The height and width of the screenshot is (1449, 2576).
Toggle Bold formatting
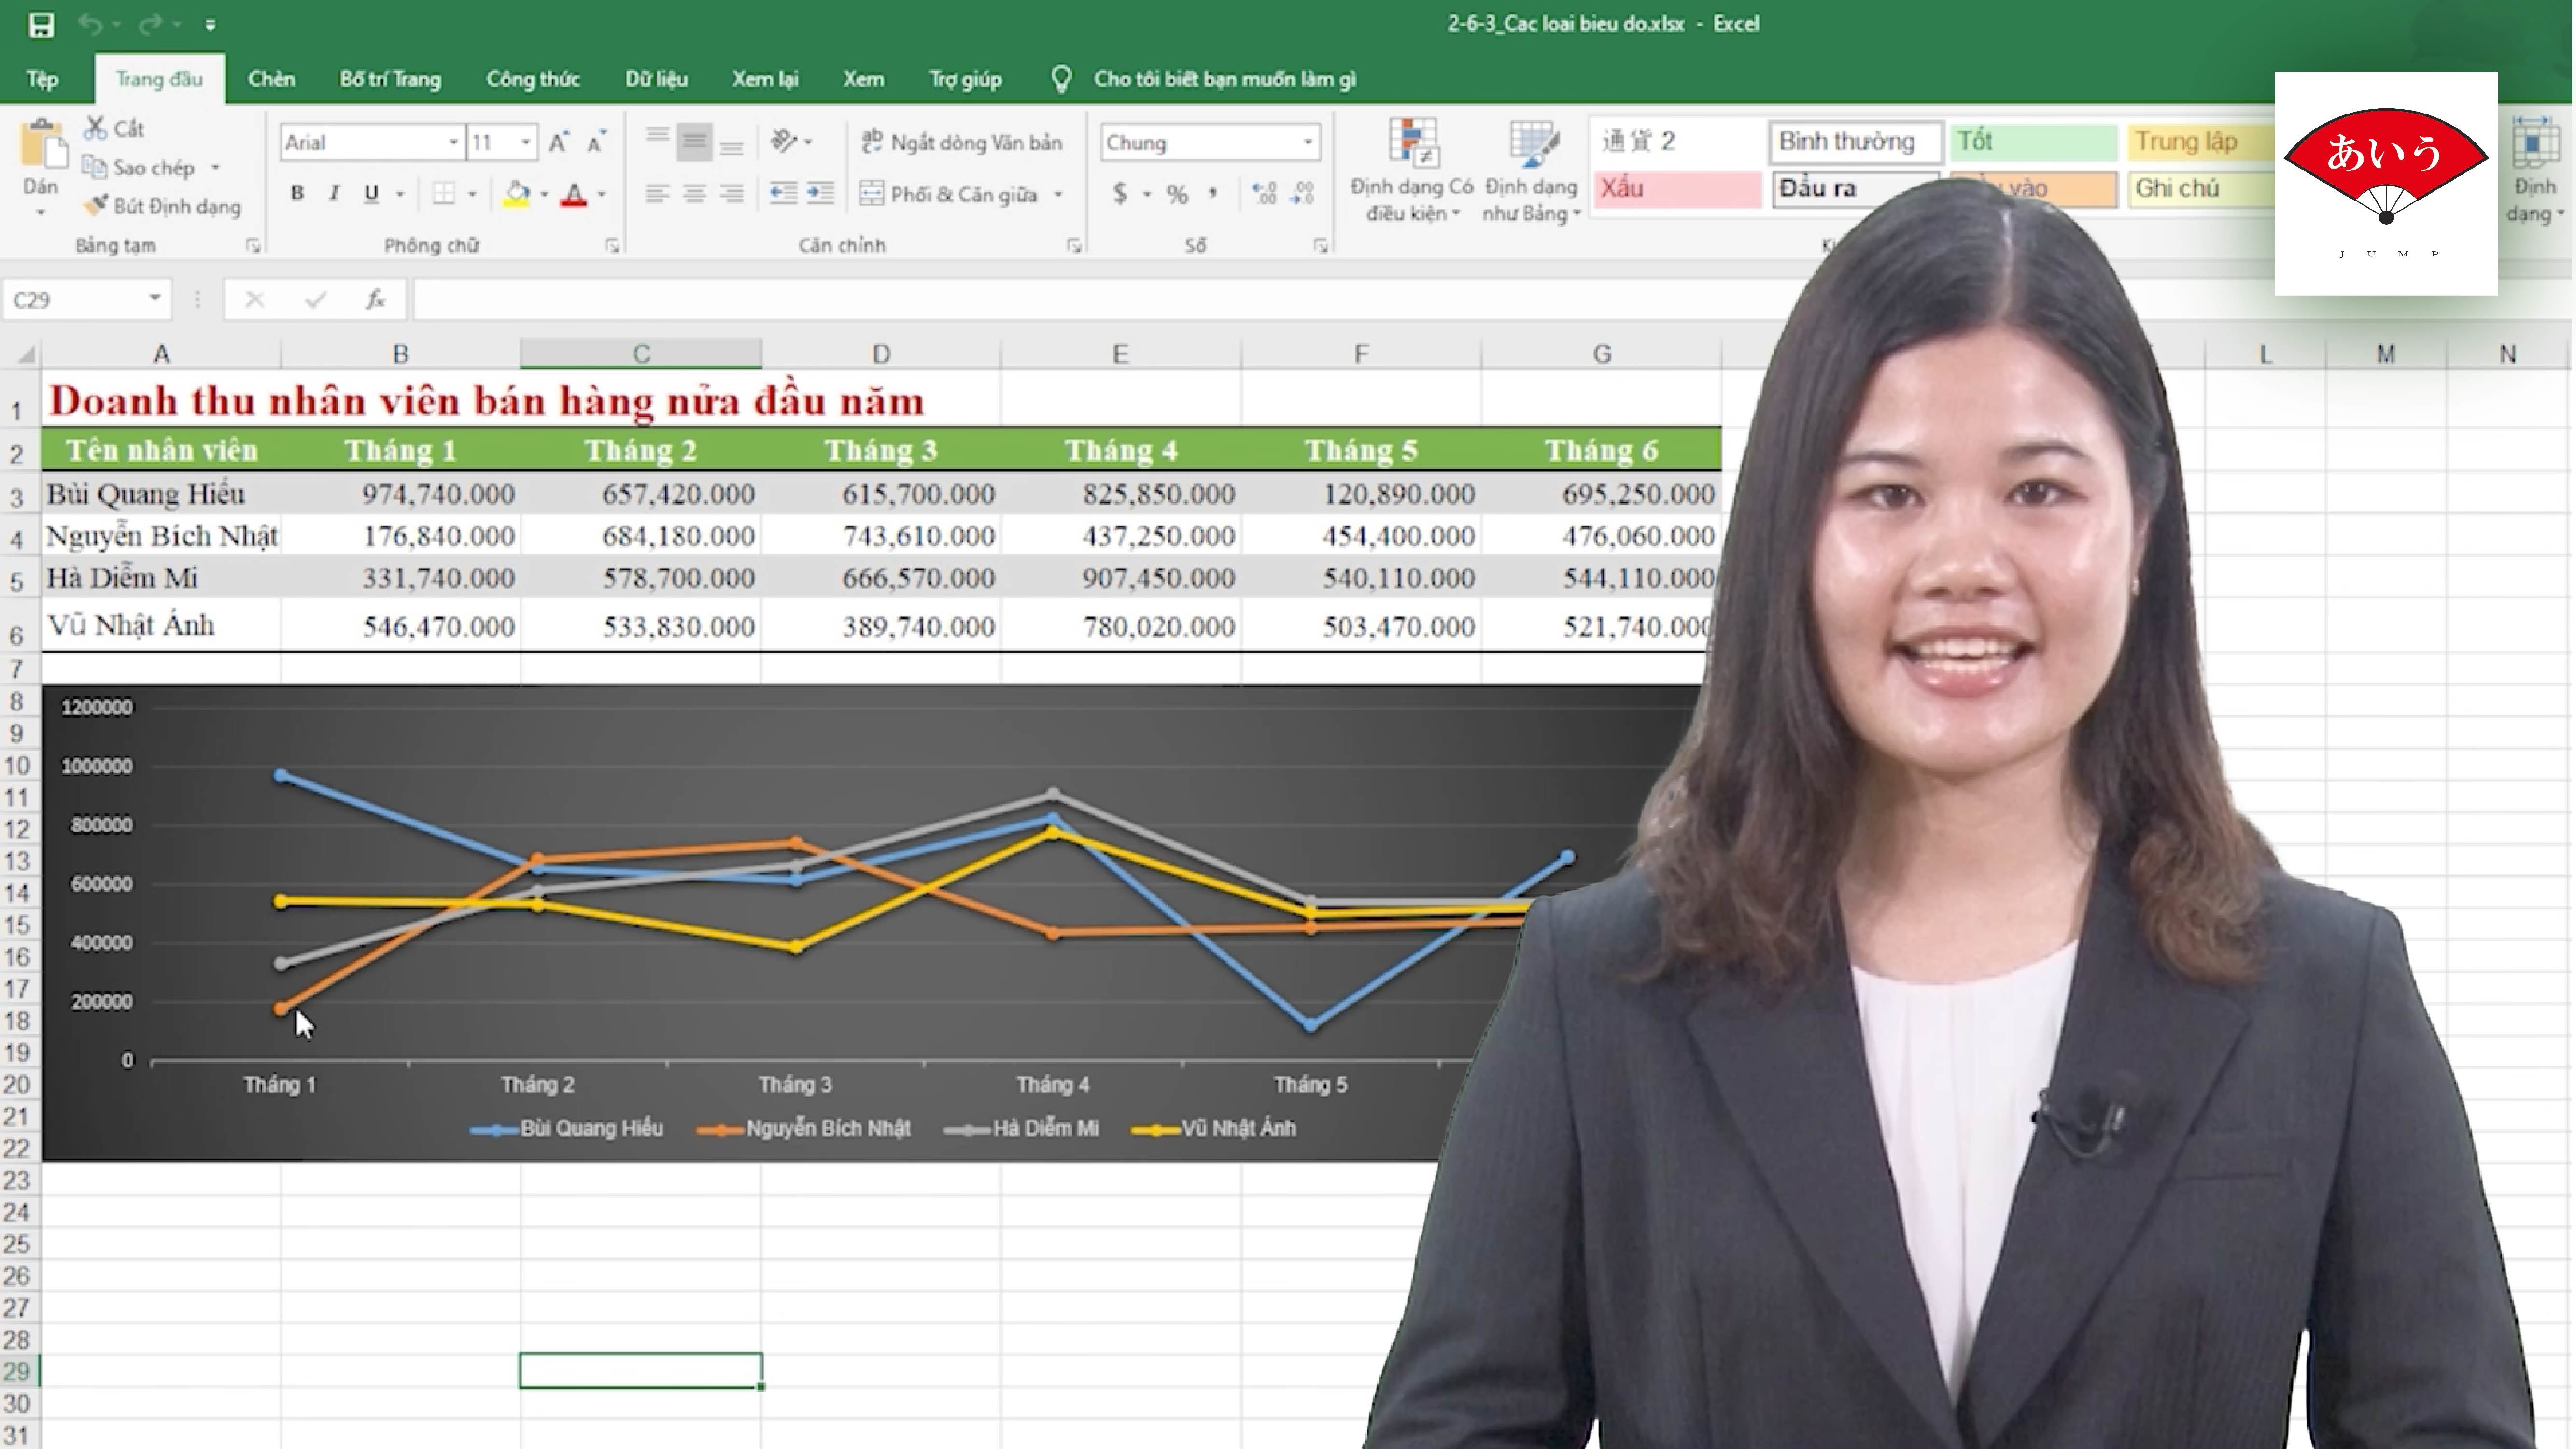297,193
